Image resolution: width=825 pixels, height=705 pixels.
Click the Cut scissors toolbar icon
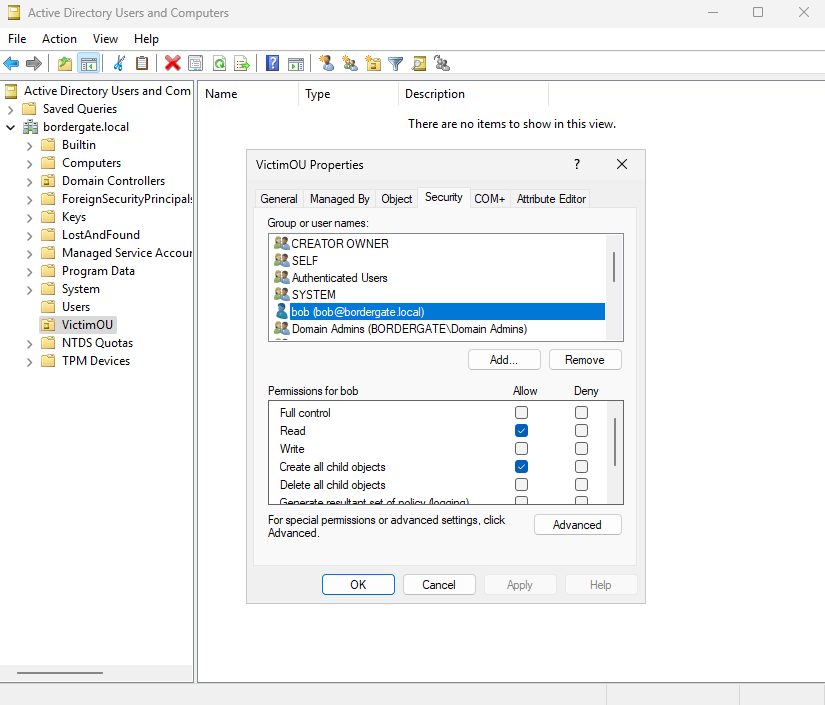point(118,63)
